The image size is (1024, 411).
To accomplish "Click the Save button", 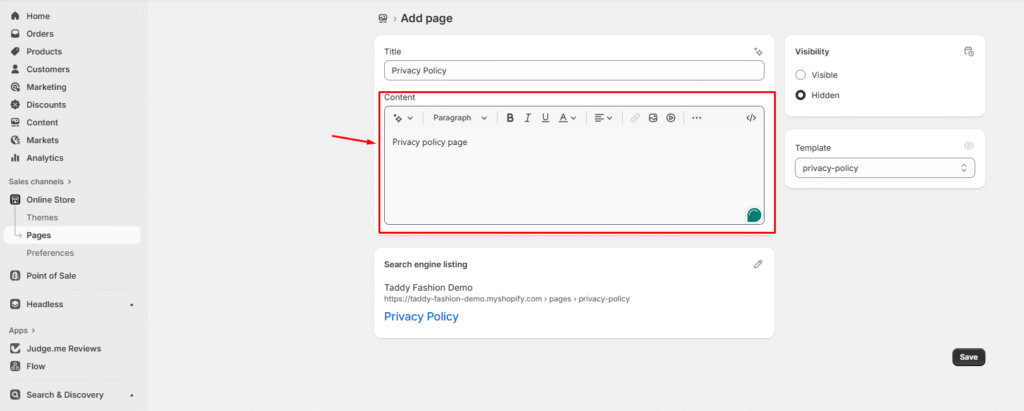I will (x=968, y=357).
